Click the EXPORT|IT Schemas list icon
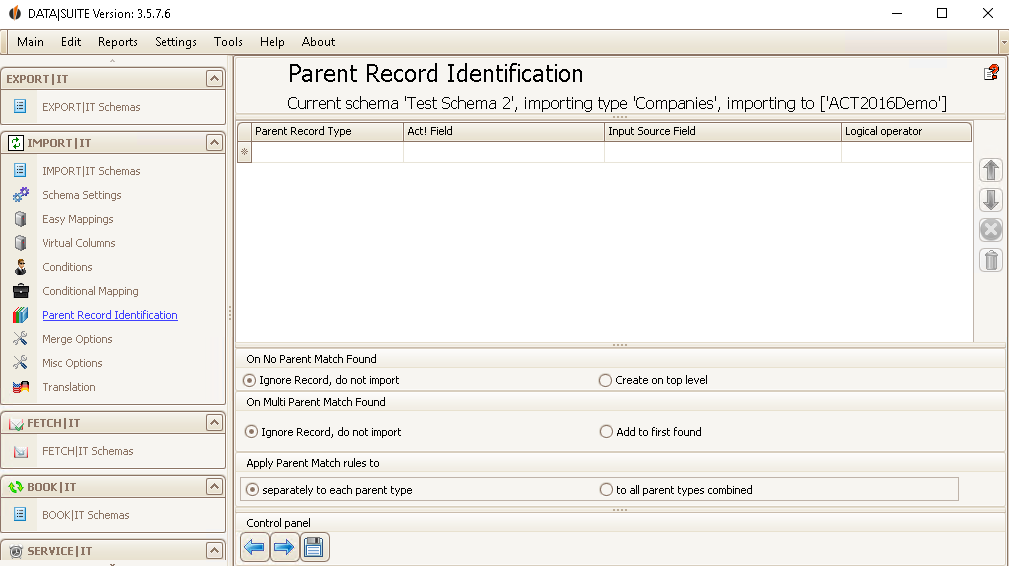This screenshot has height=566, width=1009. click(x=20, y=106)
